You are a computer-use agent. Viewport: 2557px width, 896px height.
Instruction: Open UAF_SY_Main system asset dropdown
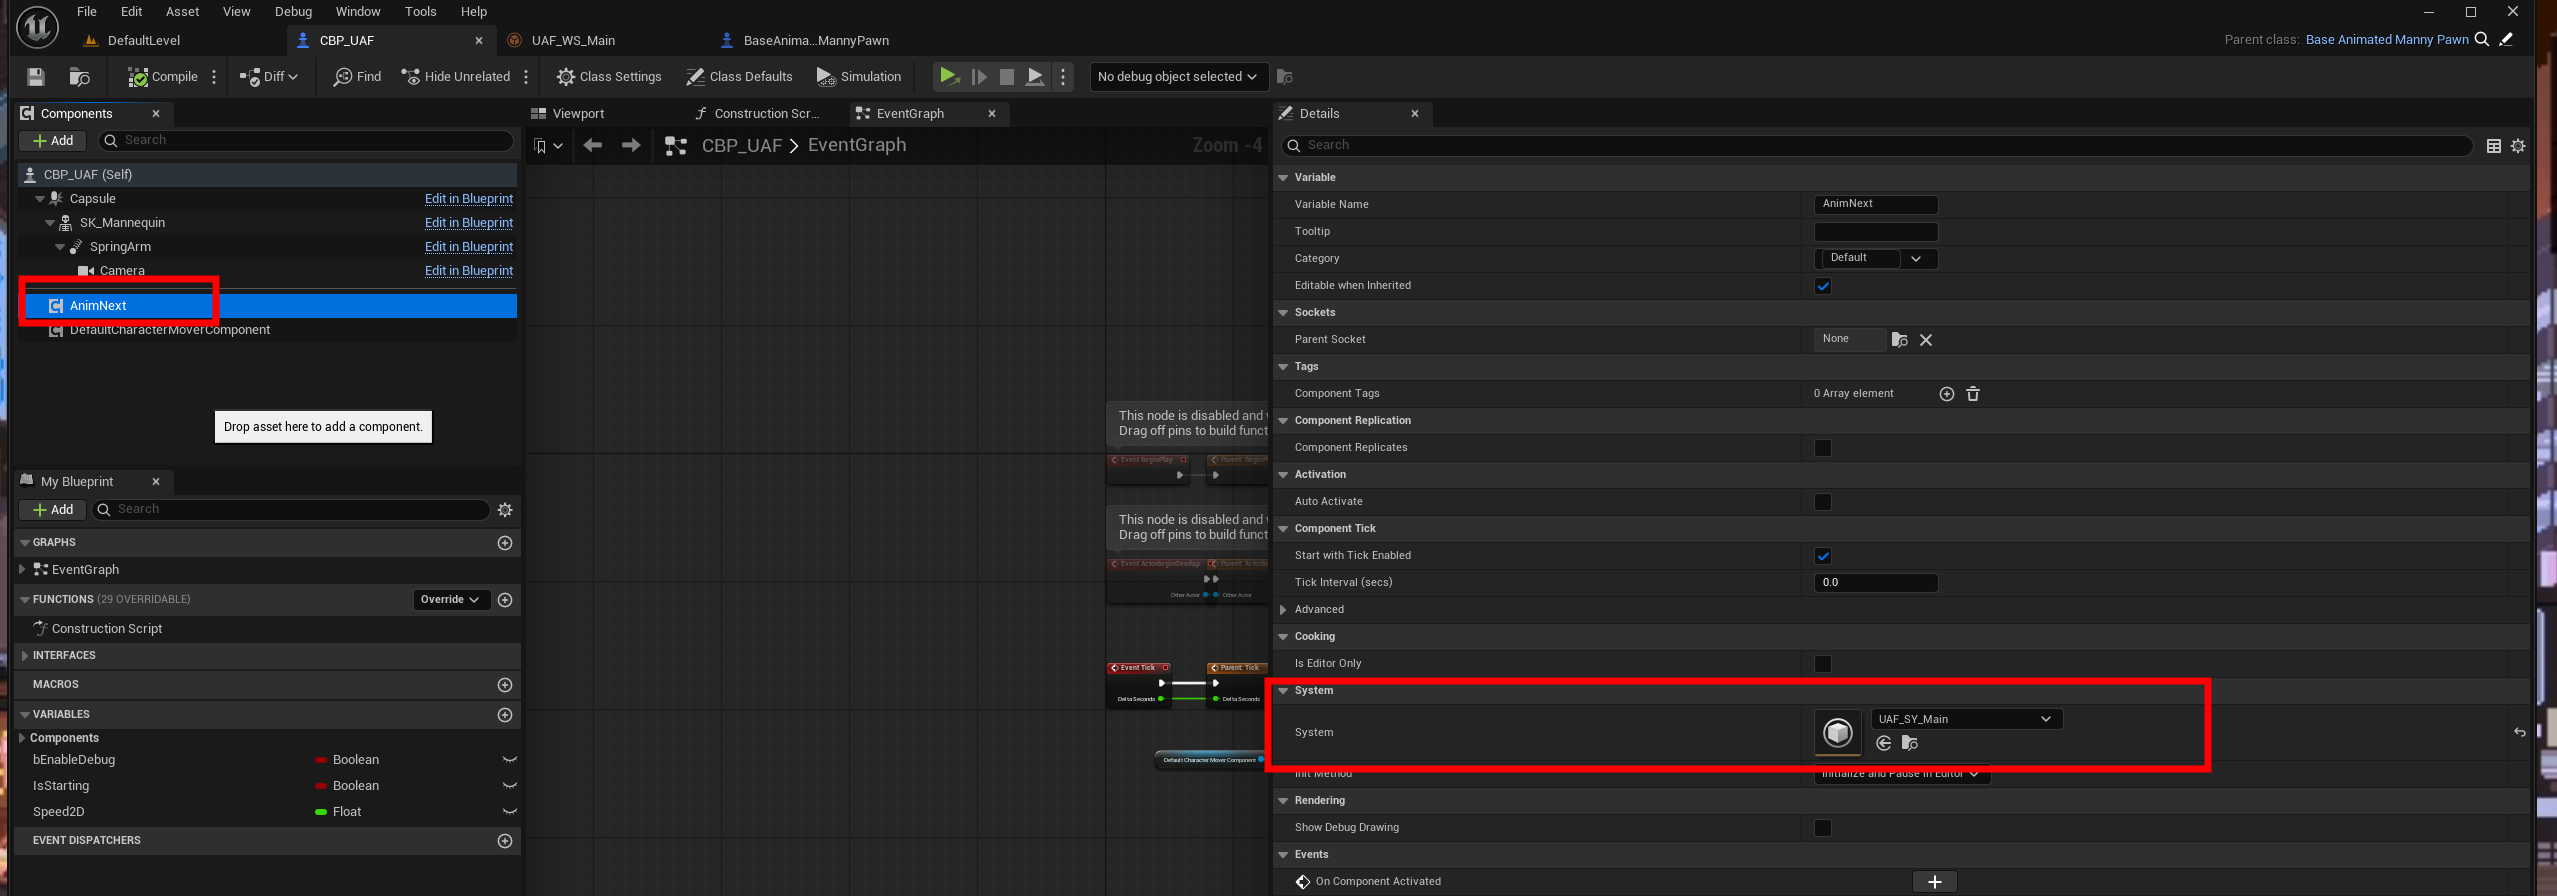tap(1966, 719)
